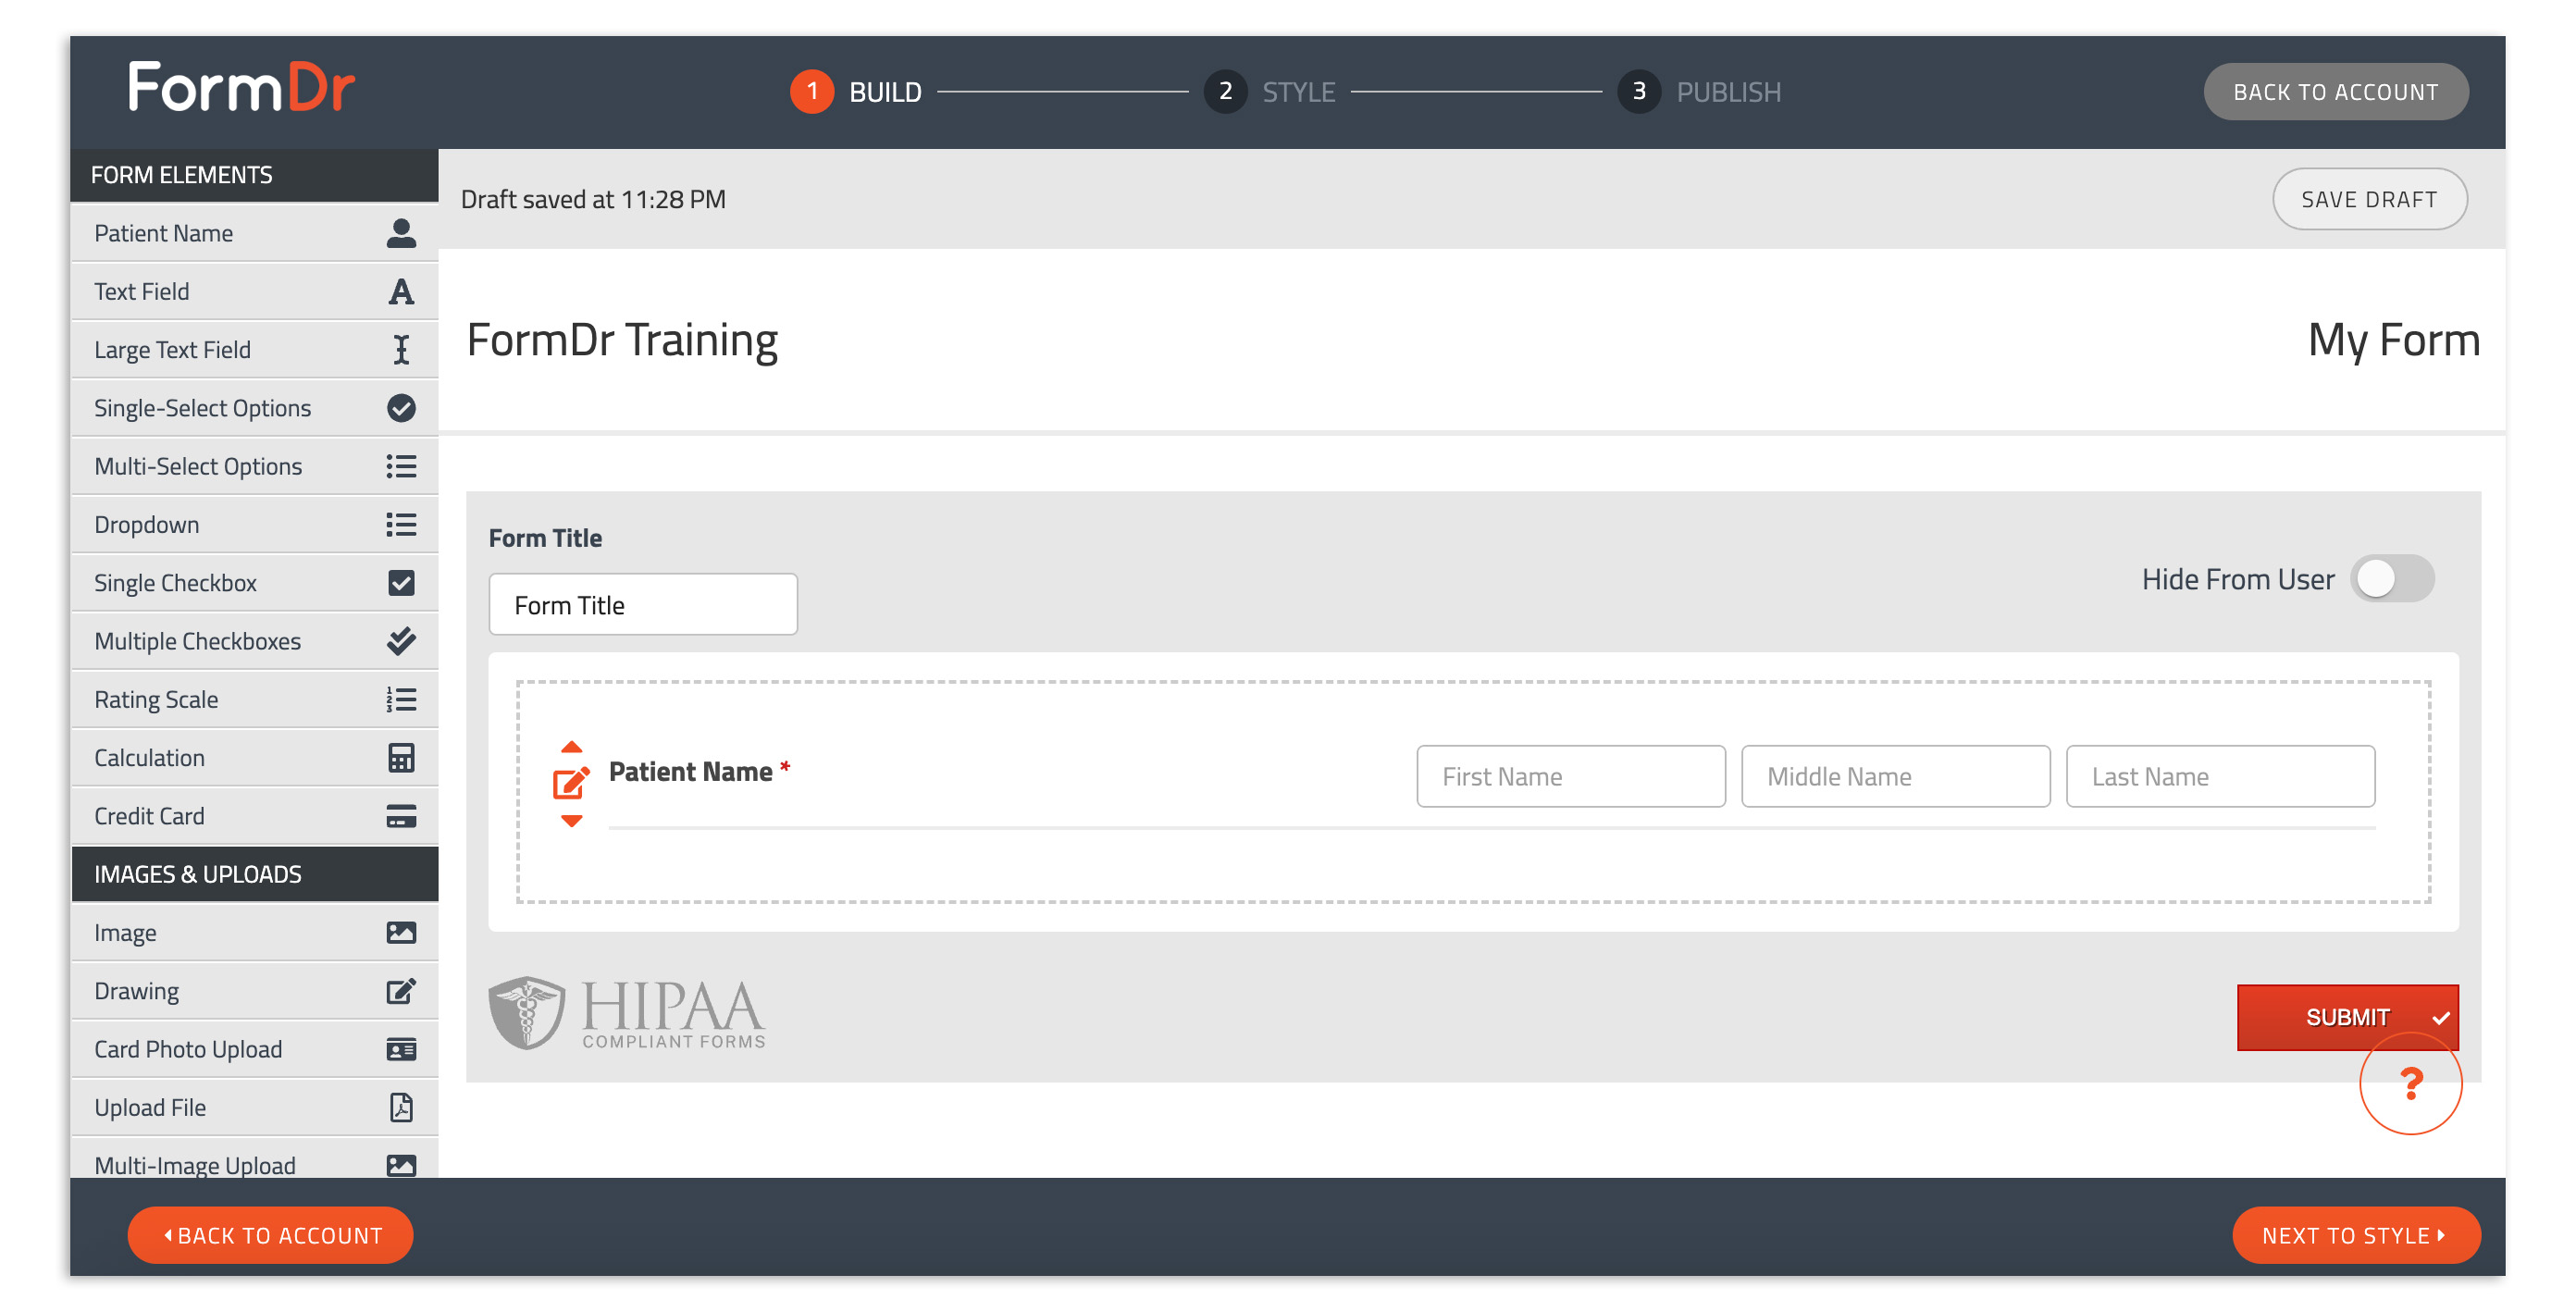The image size is (2576, 1312).
Task: Add a Multi-Image Upload element
Action: 255,1160
